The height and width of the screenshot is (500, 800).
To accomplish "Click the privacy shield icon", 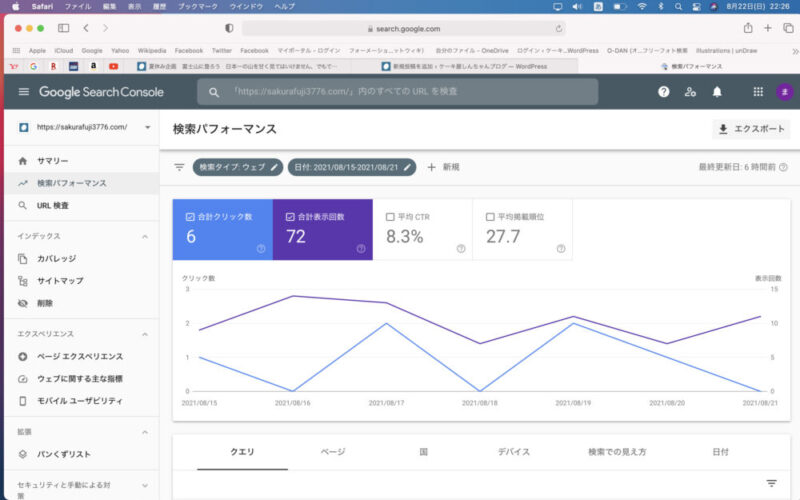I will (x=229, y=28).
